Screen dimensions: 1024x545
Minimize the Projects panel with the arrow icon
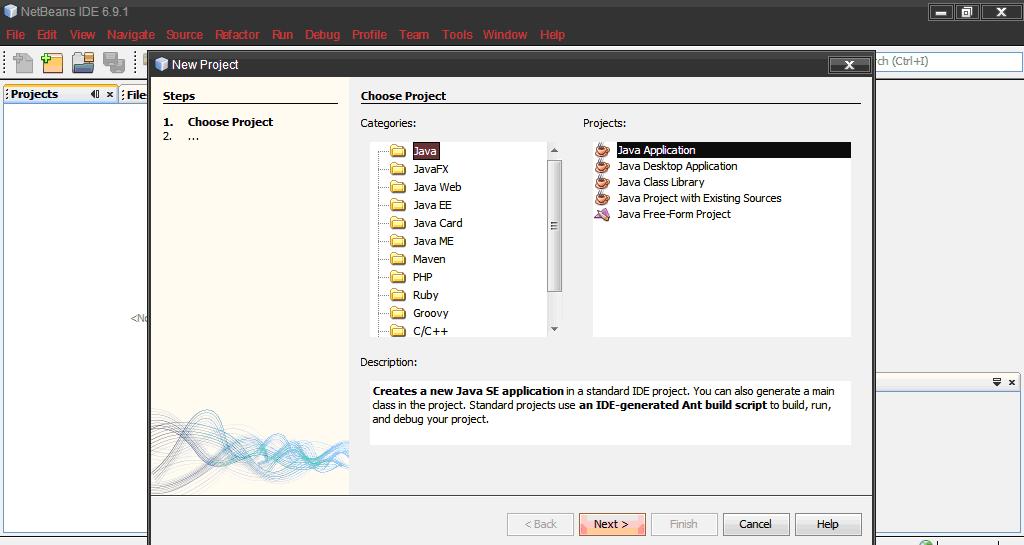point(95,94)
